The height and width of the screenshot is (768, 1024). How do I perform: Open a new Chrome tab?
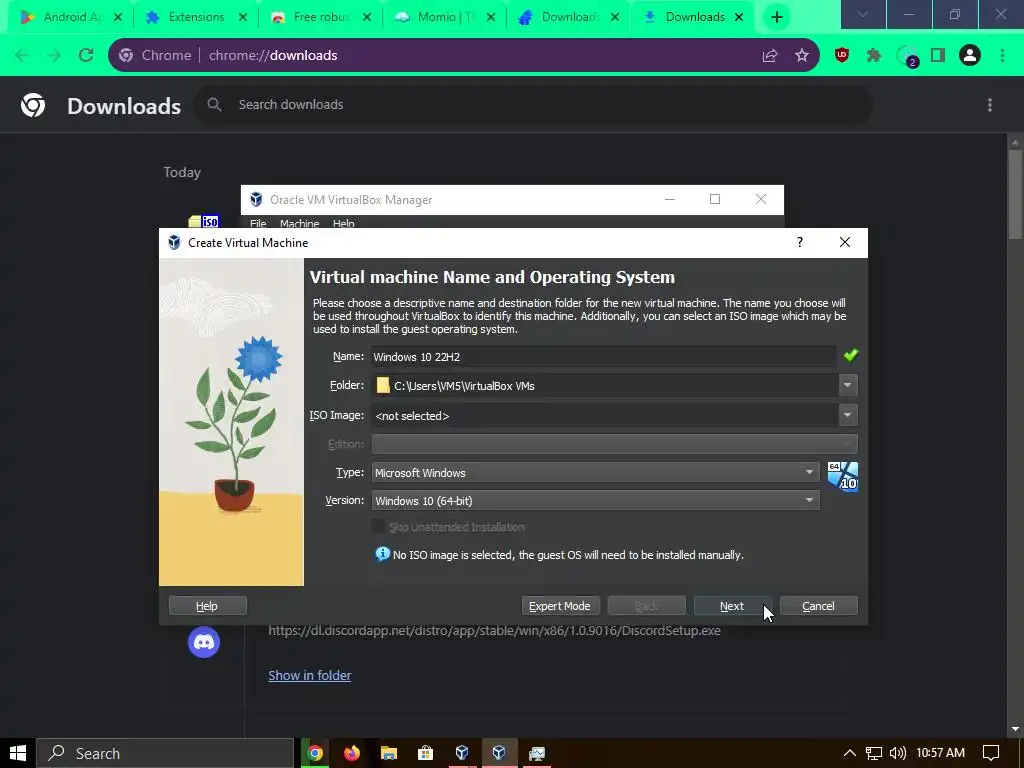(776, 17)
